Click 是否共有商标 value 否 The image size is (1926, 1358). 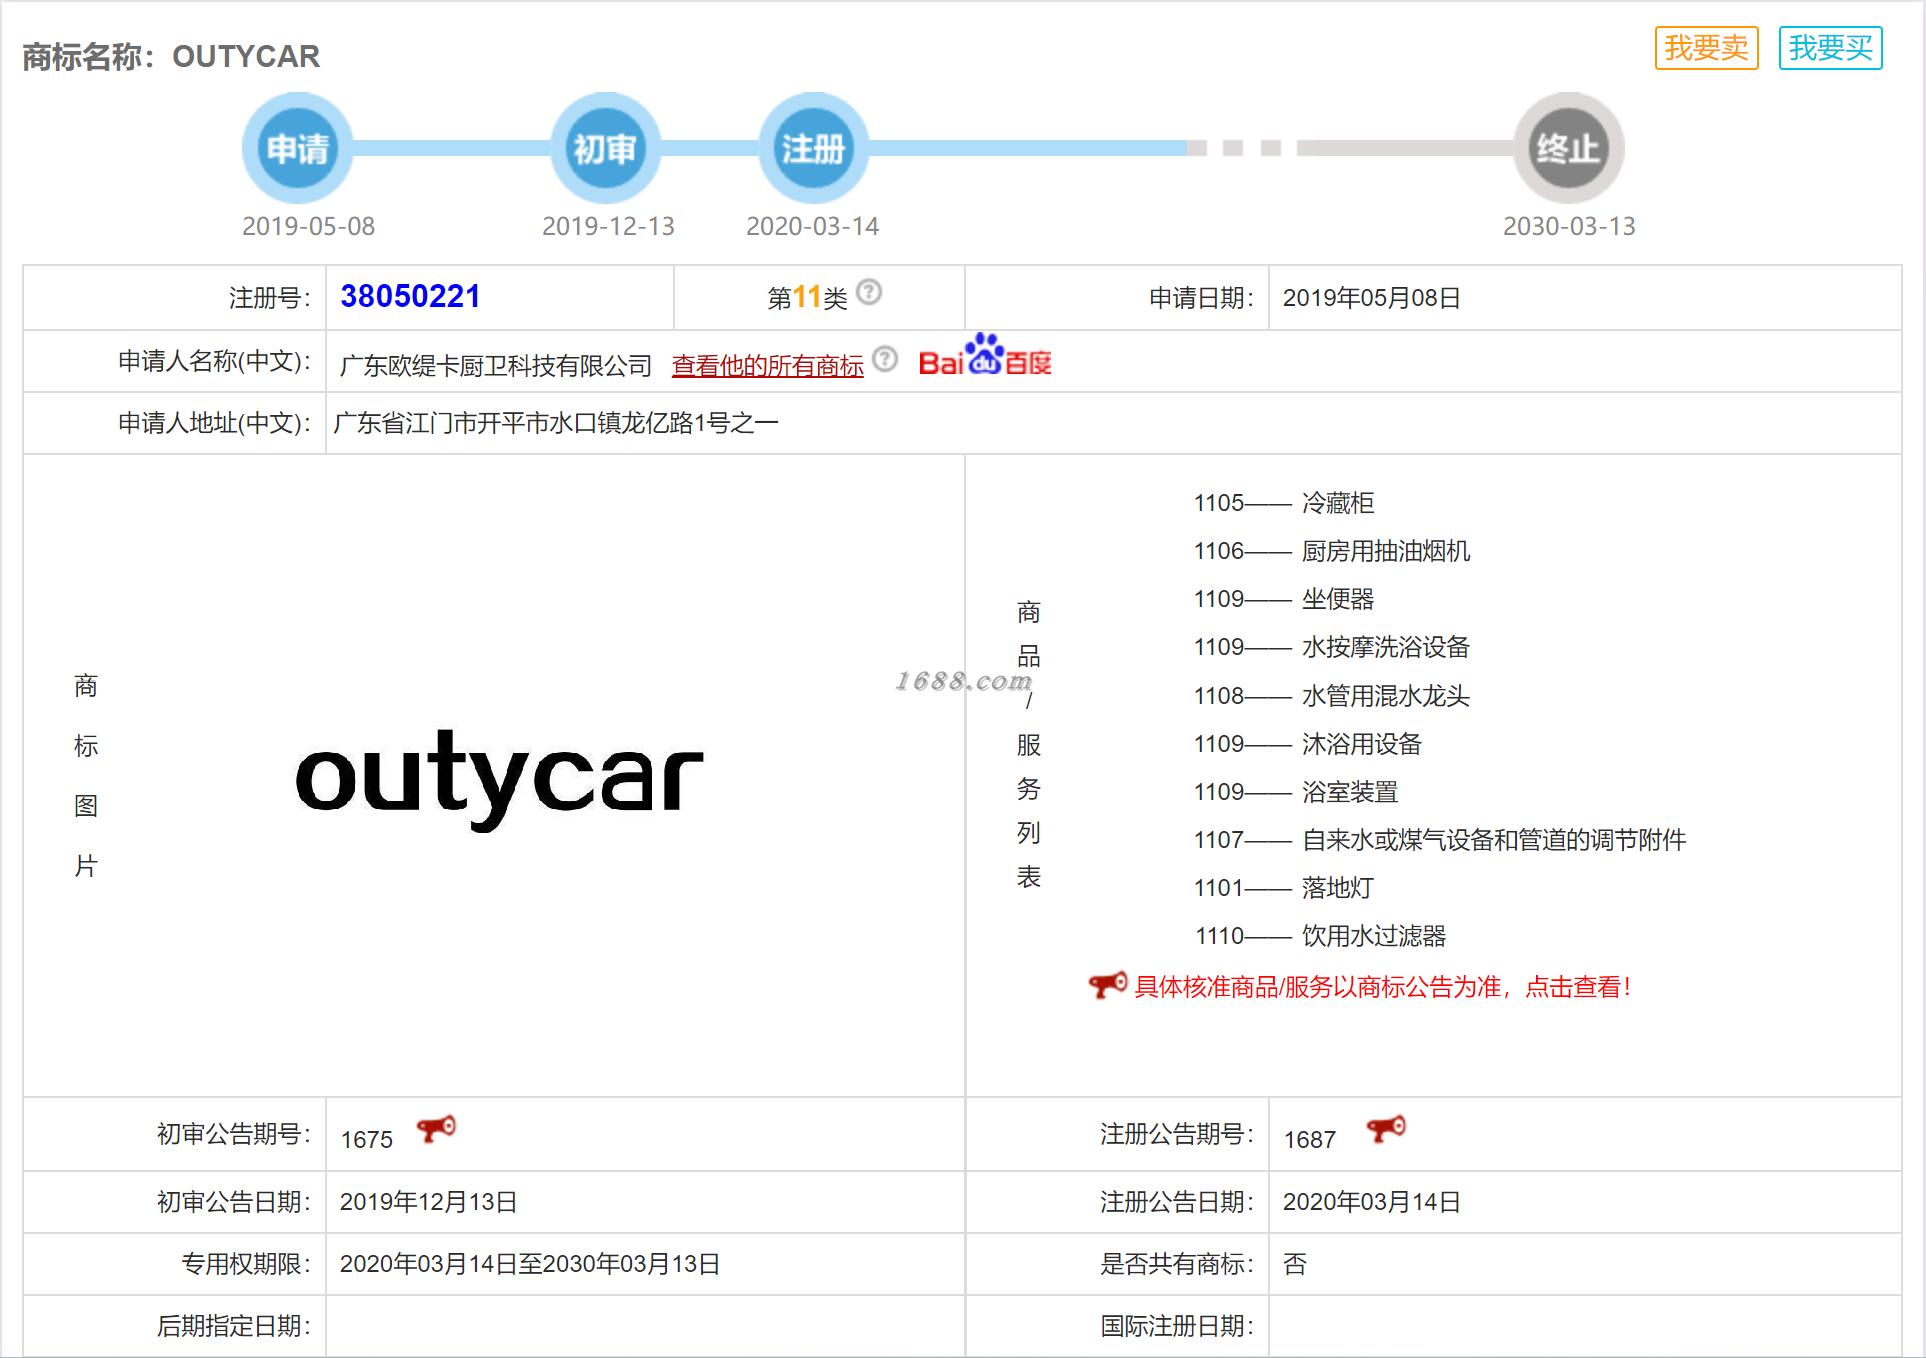tap(1295, 1264)
